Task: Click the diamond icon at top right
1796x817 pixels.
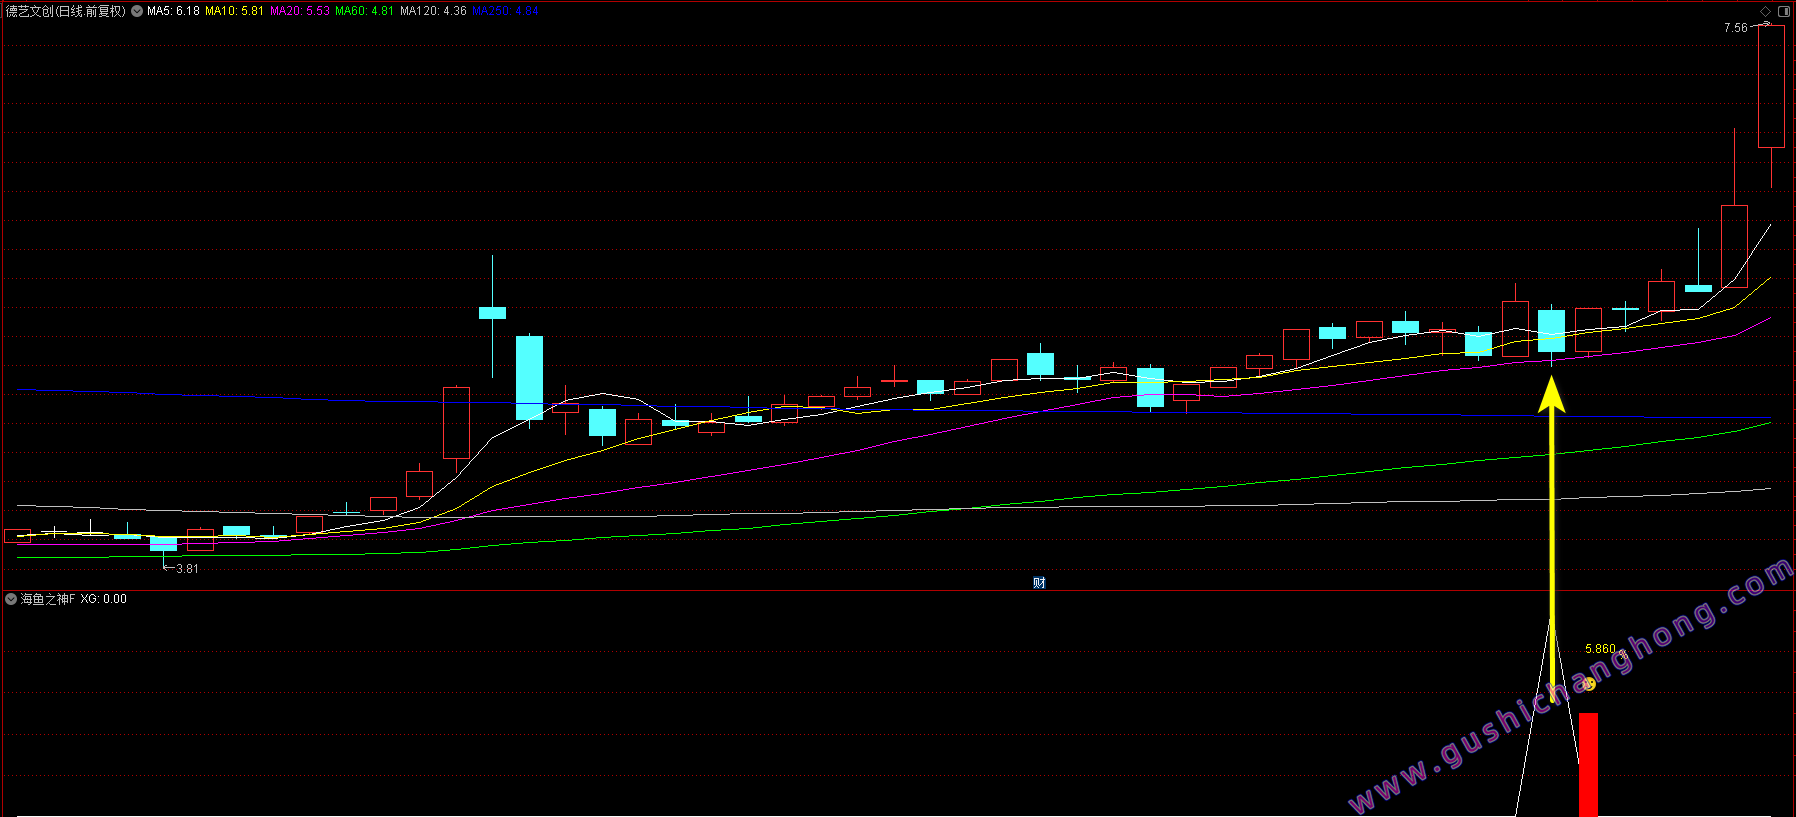Action: (x=1765, y=11)
